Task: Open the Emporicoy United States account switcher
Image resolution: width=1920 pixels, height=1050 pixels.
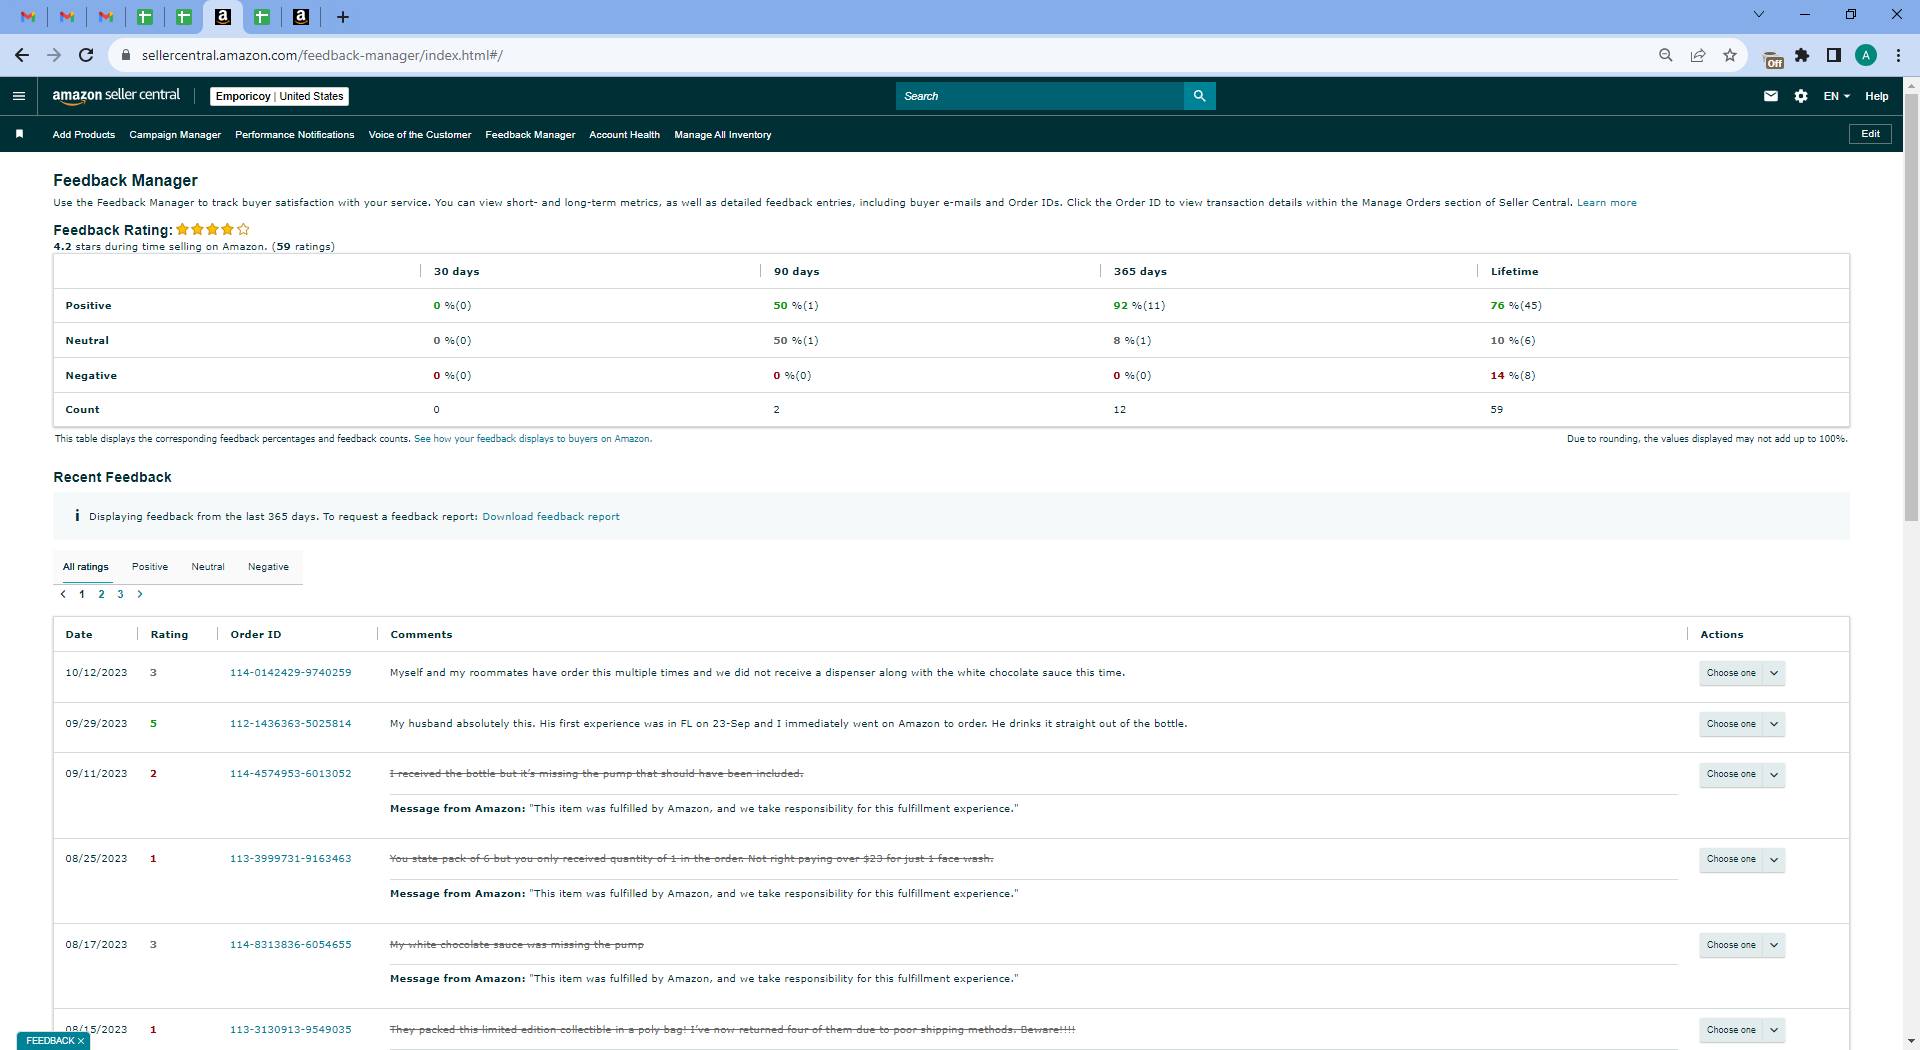Action: [279, 96]
